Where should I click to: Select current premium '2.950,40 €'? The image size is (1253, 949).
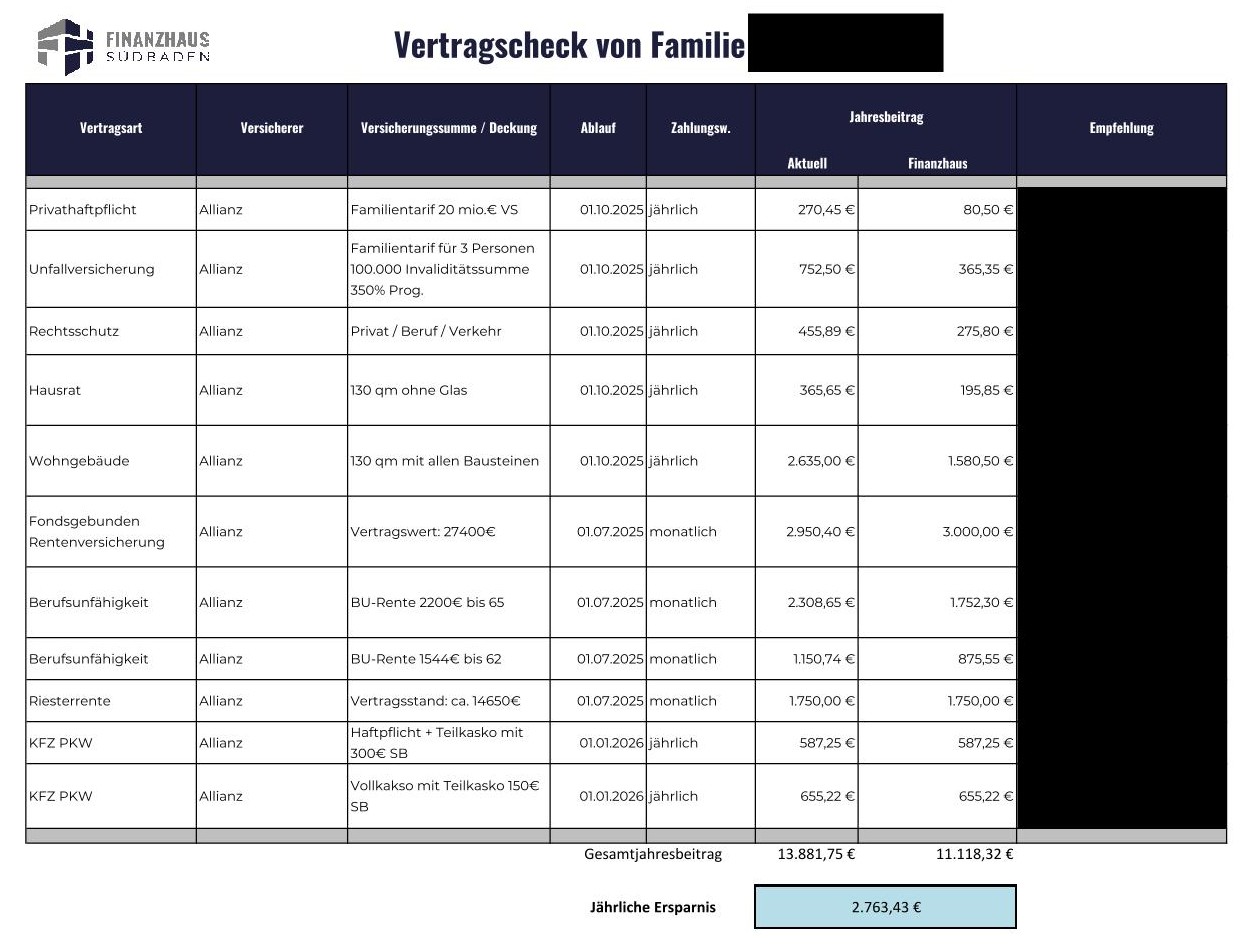(821, 532)
